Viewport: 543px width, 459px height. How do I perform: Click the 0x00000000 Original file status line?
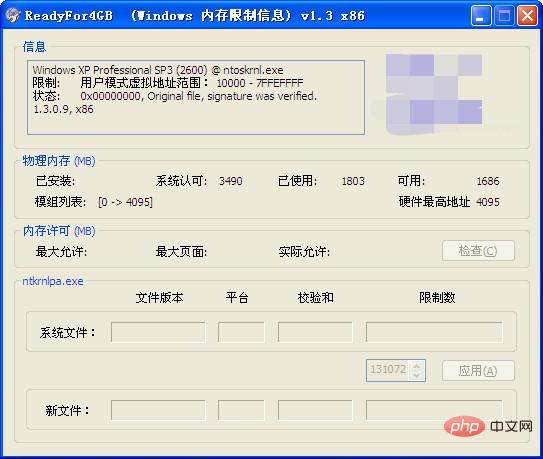pos(198,96)
